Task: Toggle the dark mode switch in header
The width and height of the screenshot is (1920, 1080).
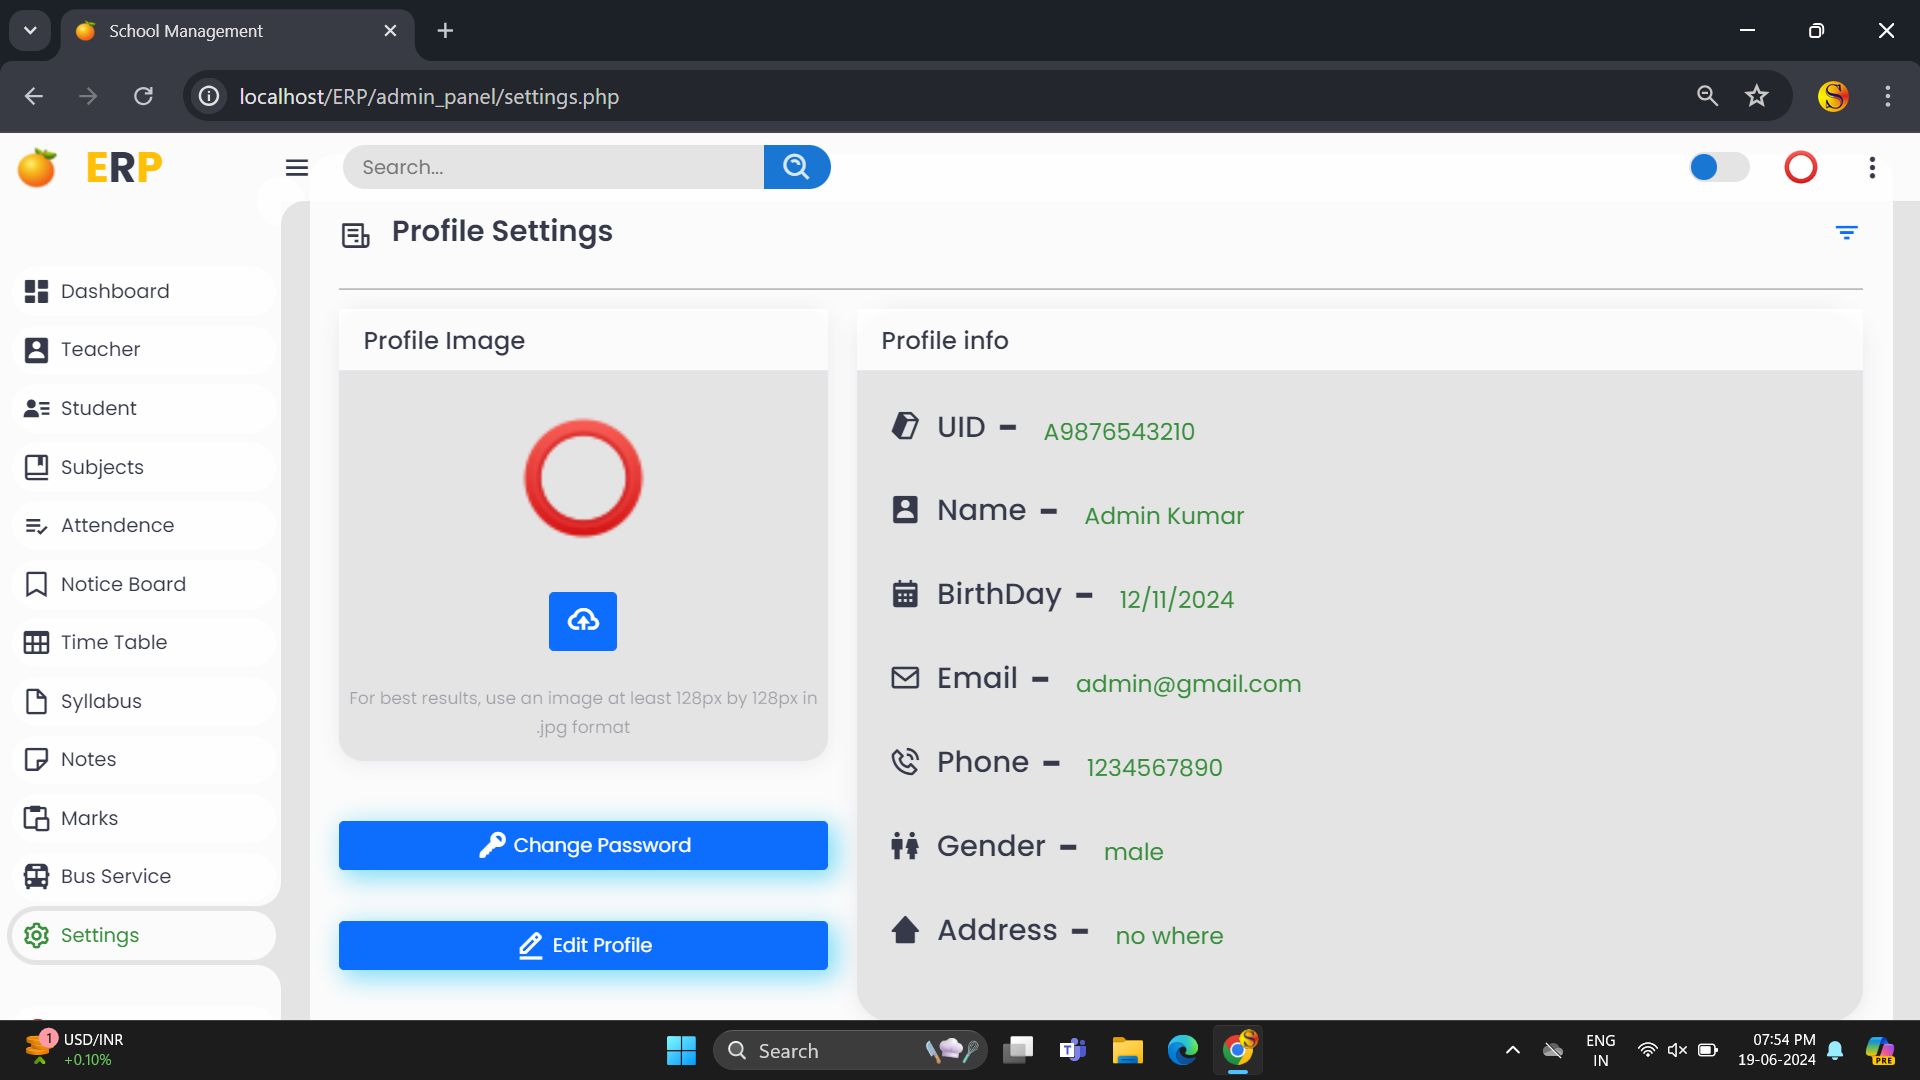Action: [1718, 167]
